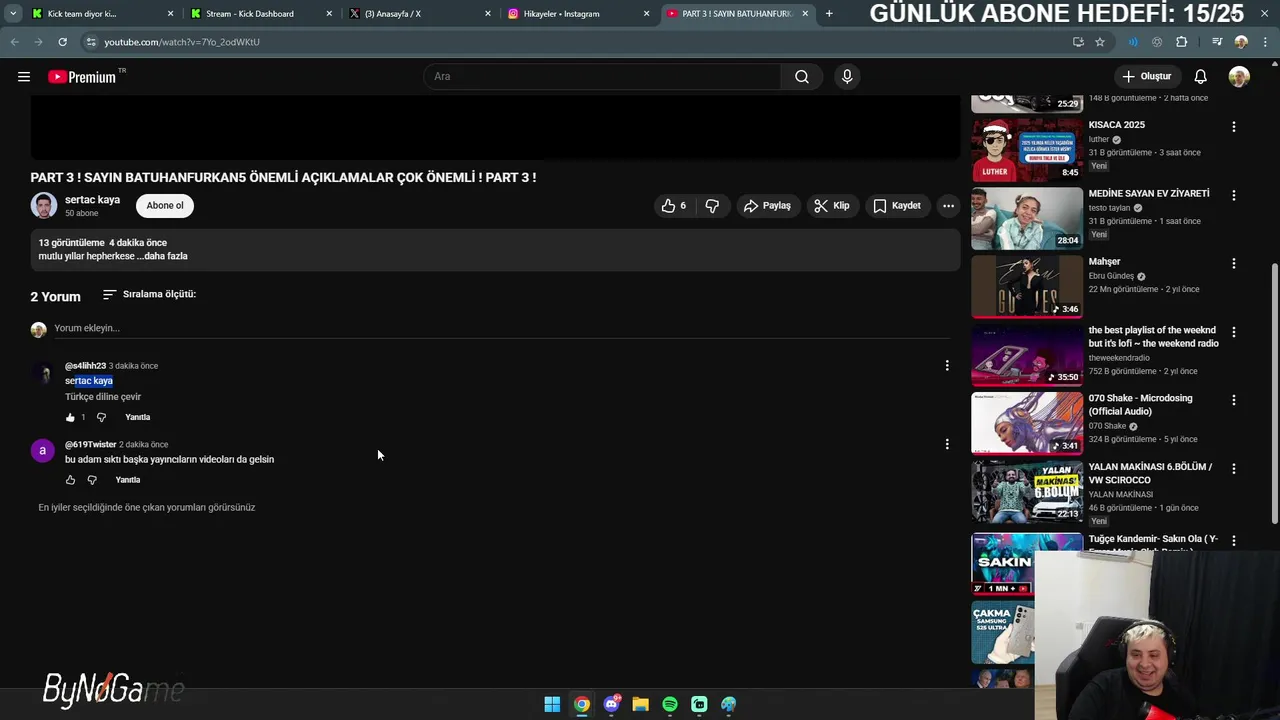Start voice search with the microphone icon

pos(847,77)
